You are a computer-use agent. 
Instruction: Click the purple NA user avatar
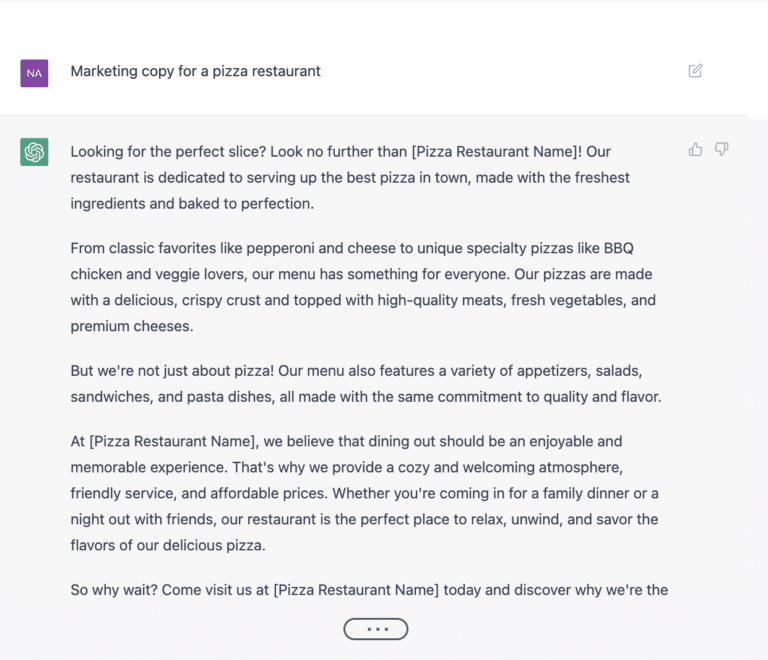(34, 73)
